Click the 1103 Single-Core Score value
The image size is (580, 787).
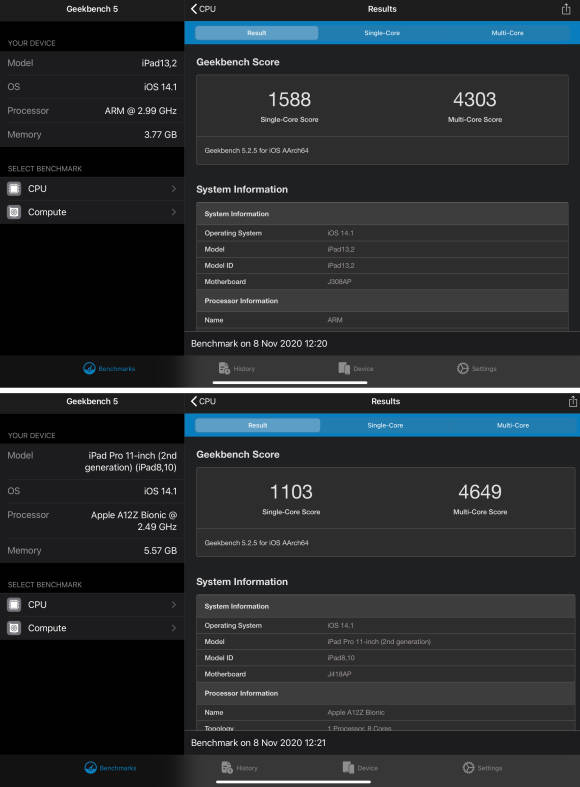click(x=291, y=492)
